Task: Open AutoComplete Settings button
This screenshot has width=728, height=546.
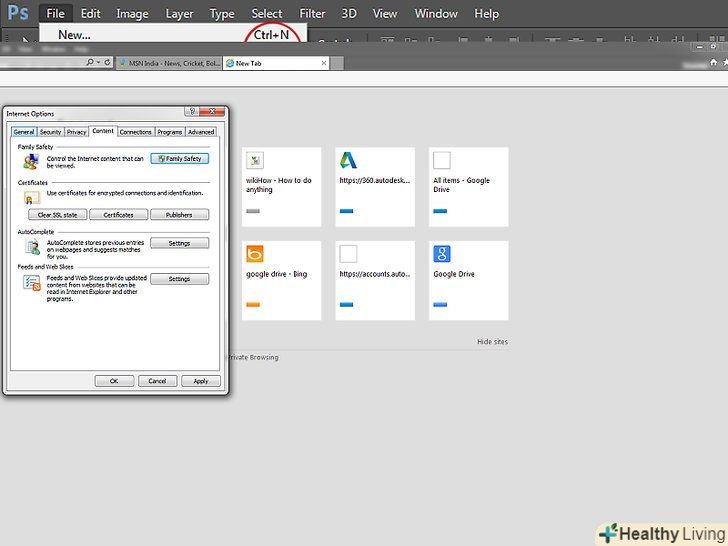Action: click(179, 243)
